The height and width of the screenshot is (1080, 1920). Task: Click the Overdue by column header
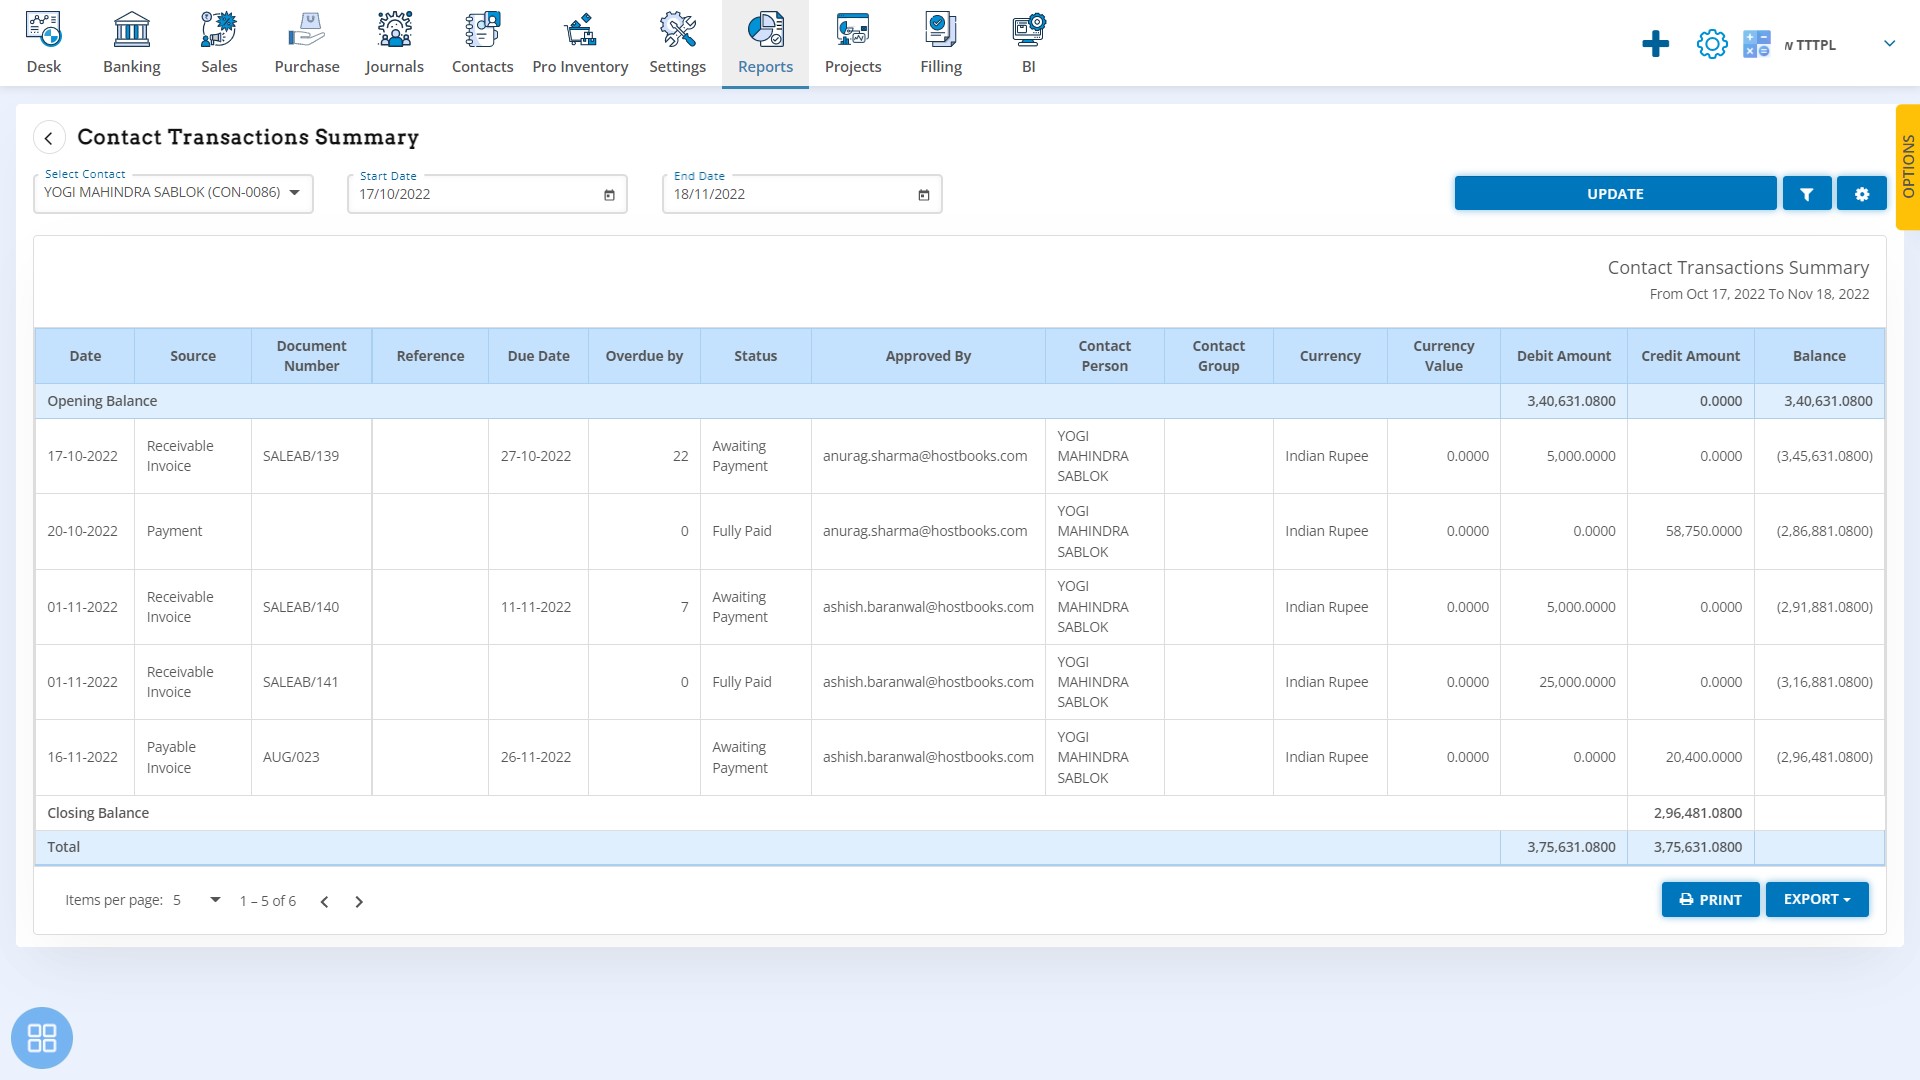click(644, 356)
